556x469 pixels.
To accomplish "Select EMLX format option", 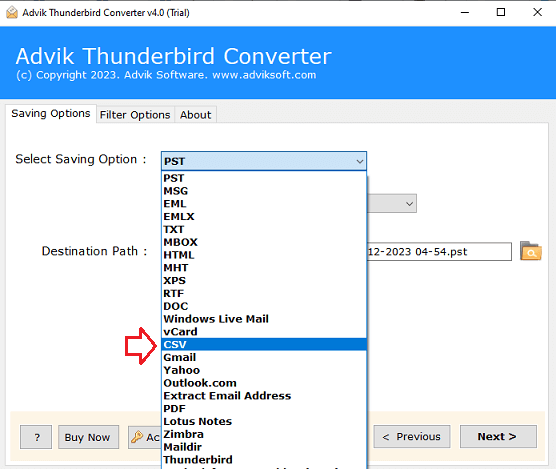I will tap(264, 216).
